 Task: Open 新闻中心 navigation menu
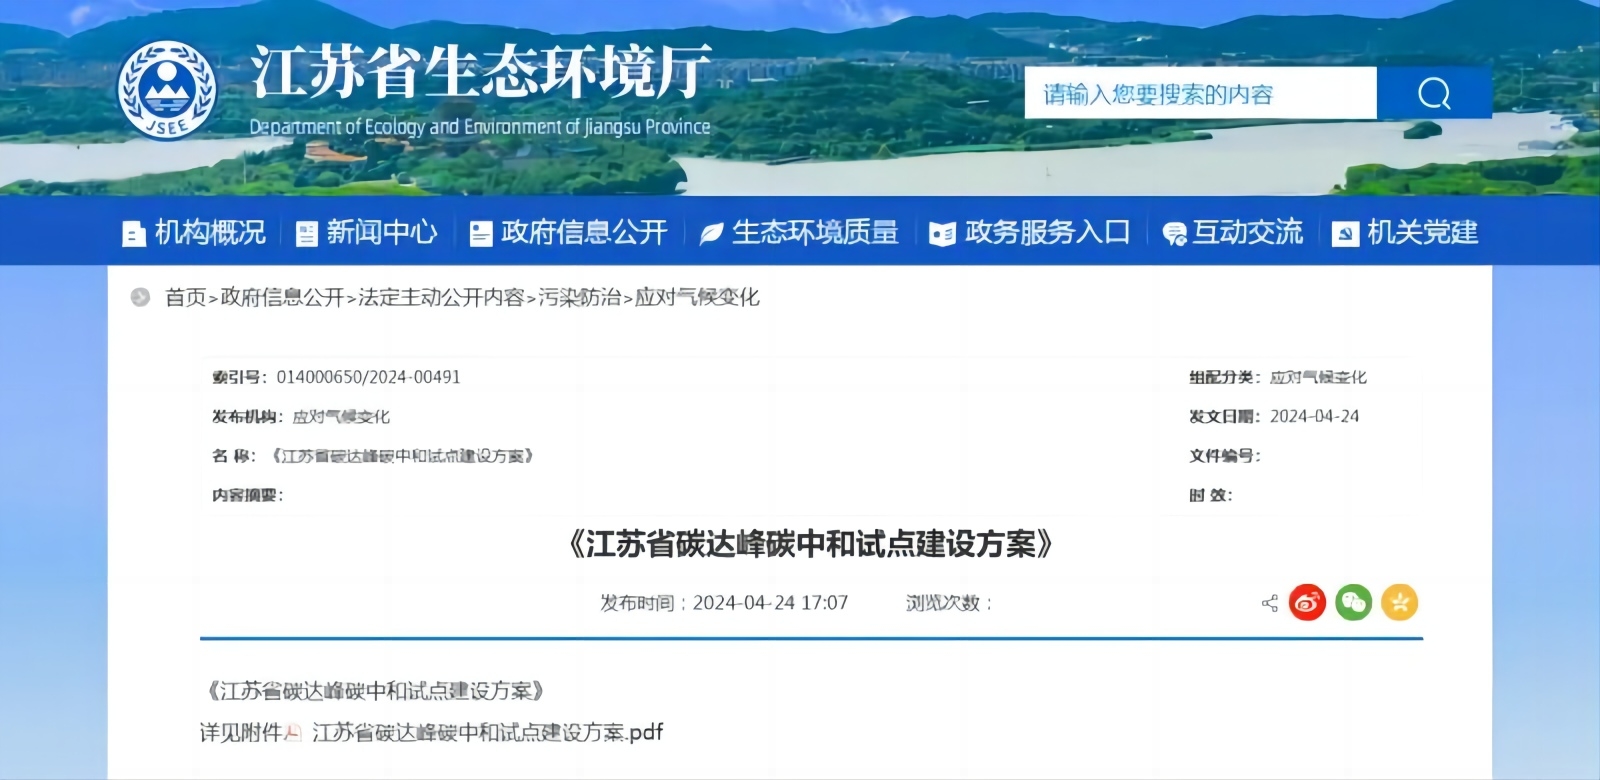click(x=368, y=233)
